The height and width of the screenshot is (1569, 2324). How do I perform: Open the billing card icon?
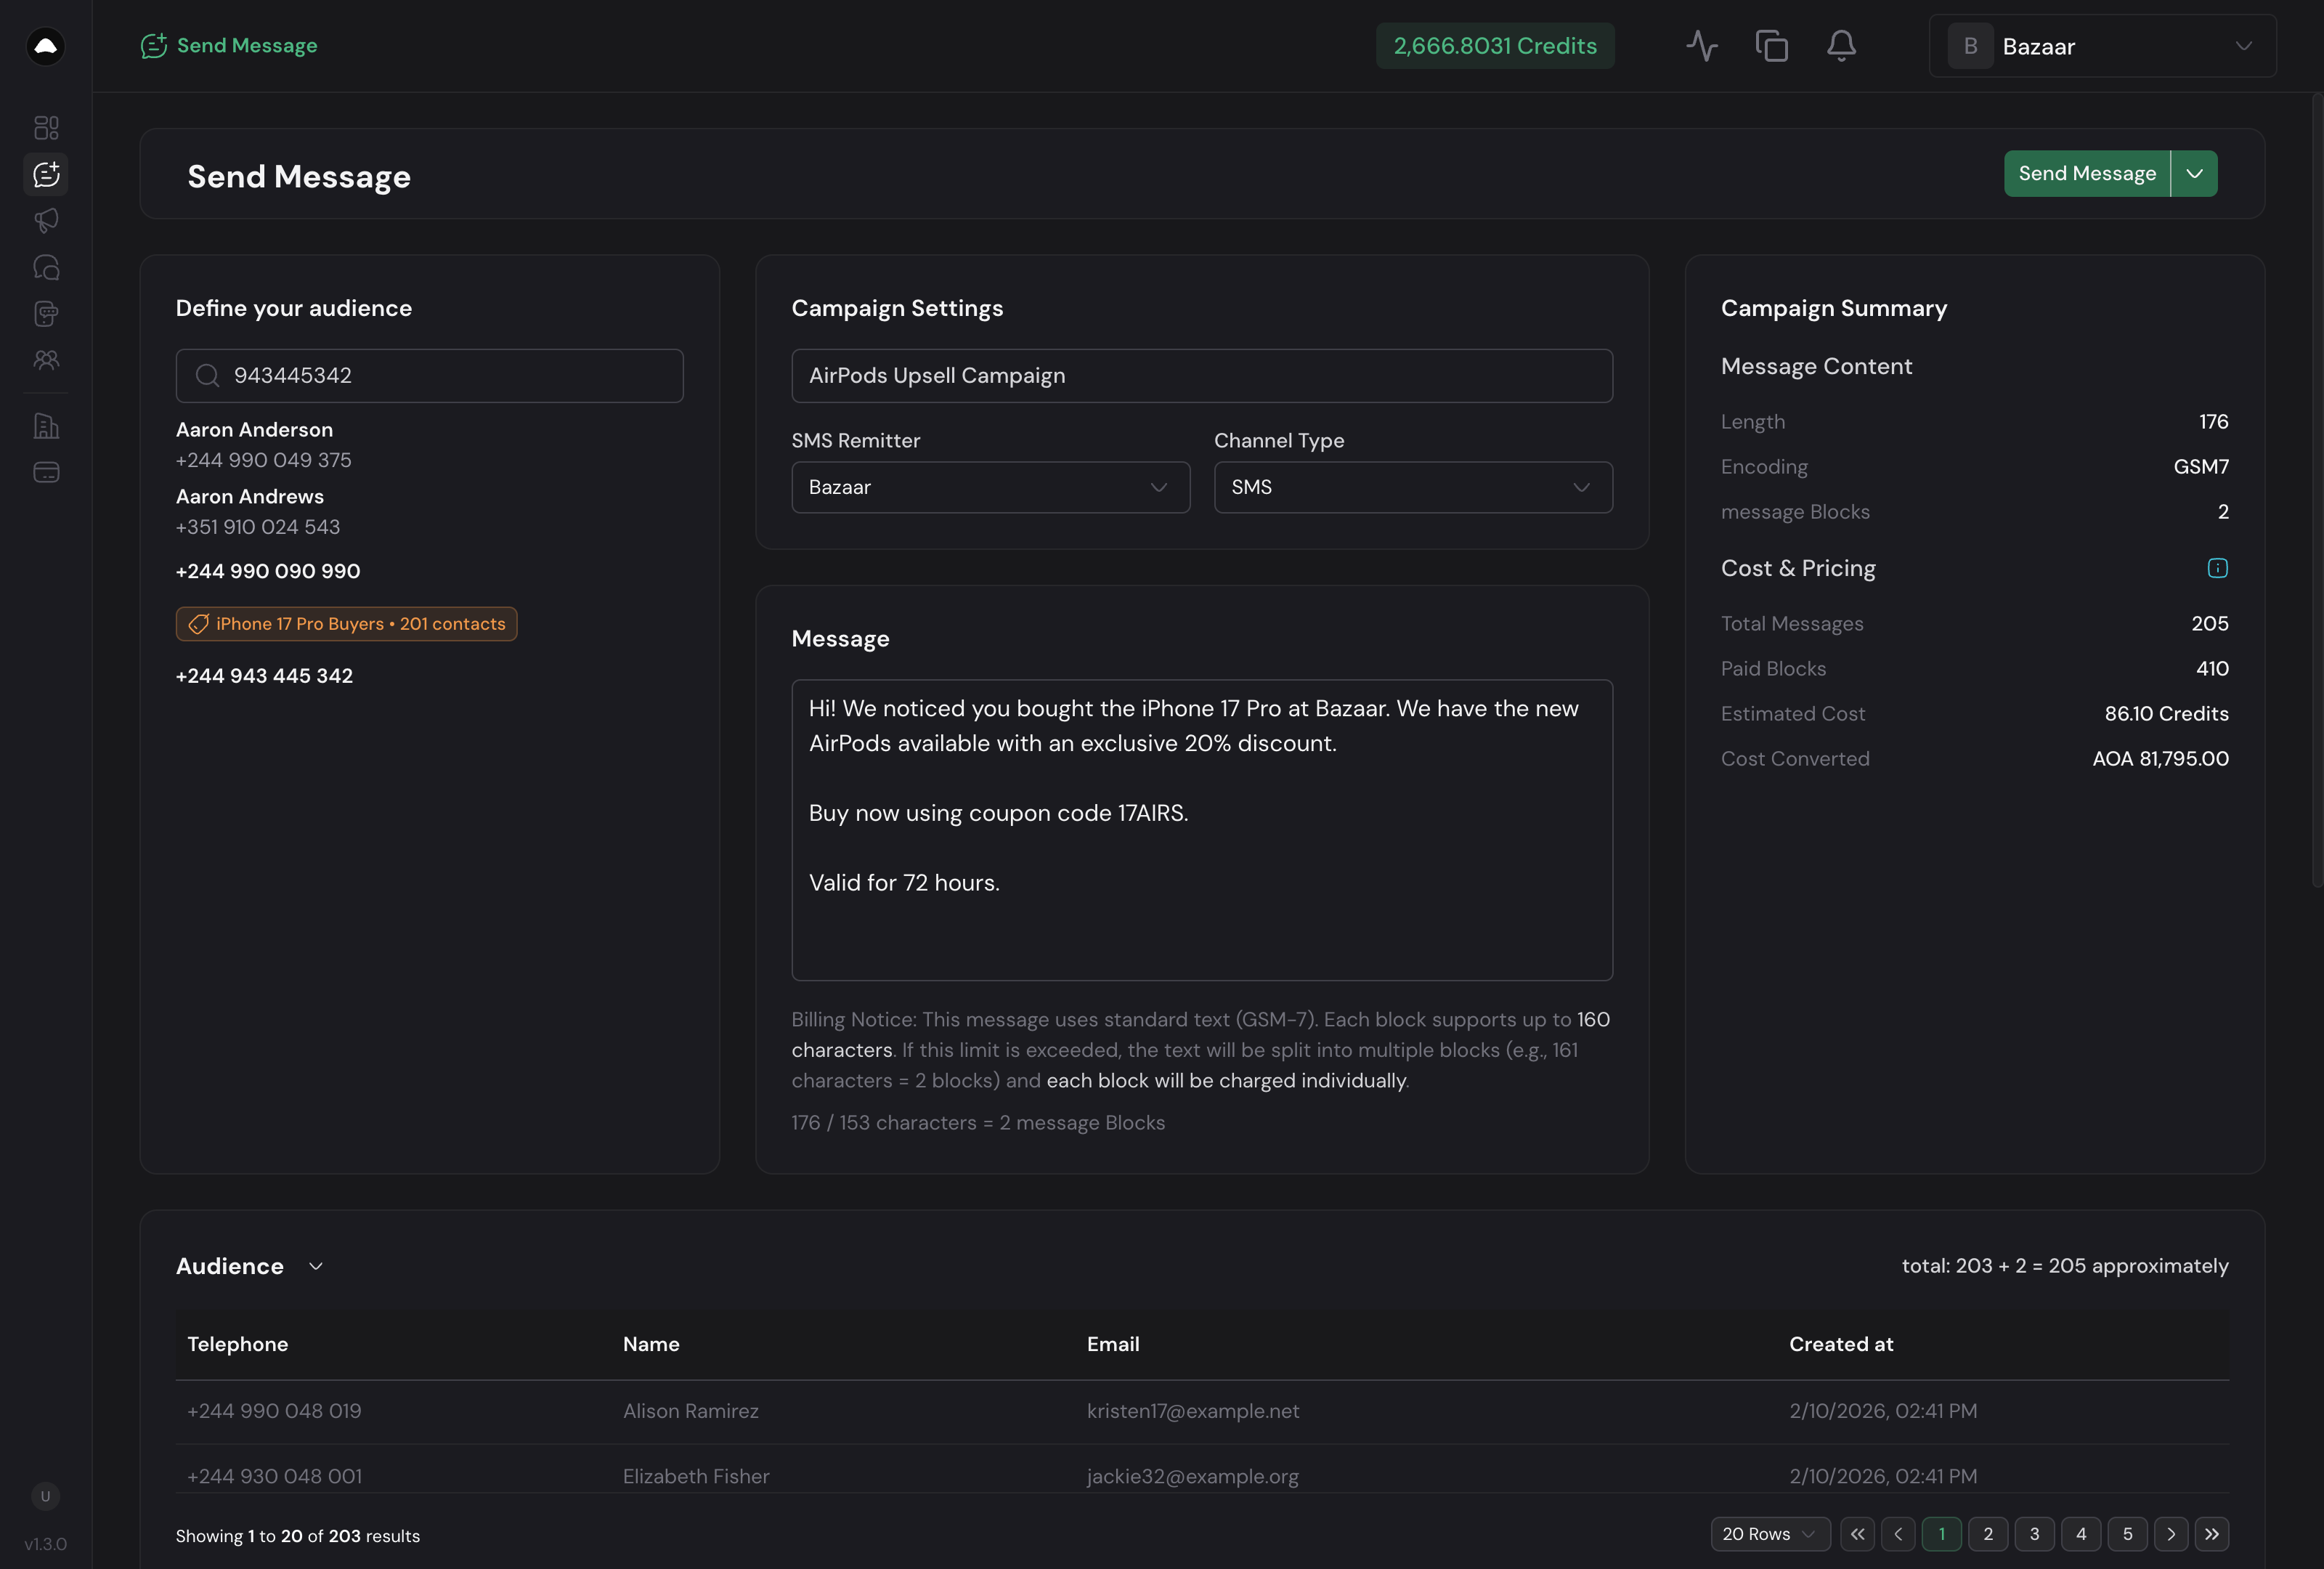pos(46,472)
